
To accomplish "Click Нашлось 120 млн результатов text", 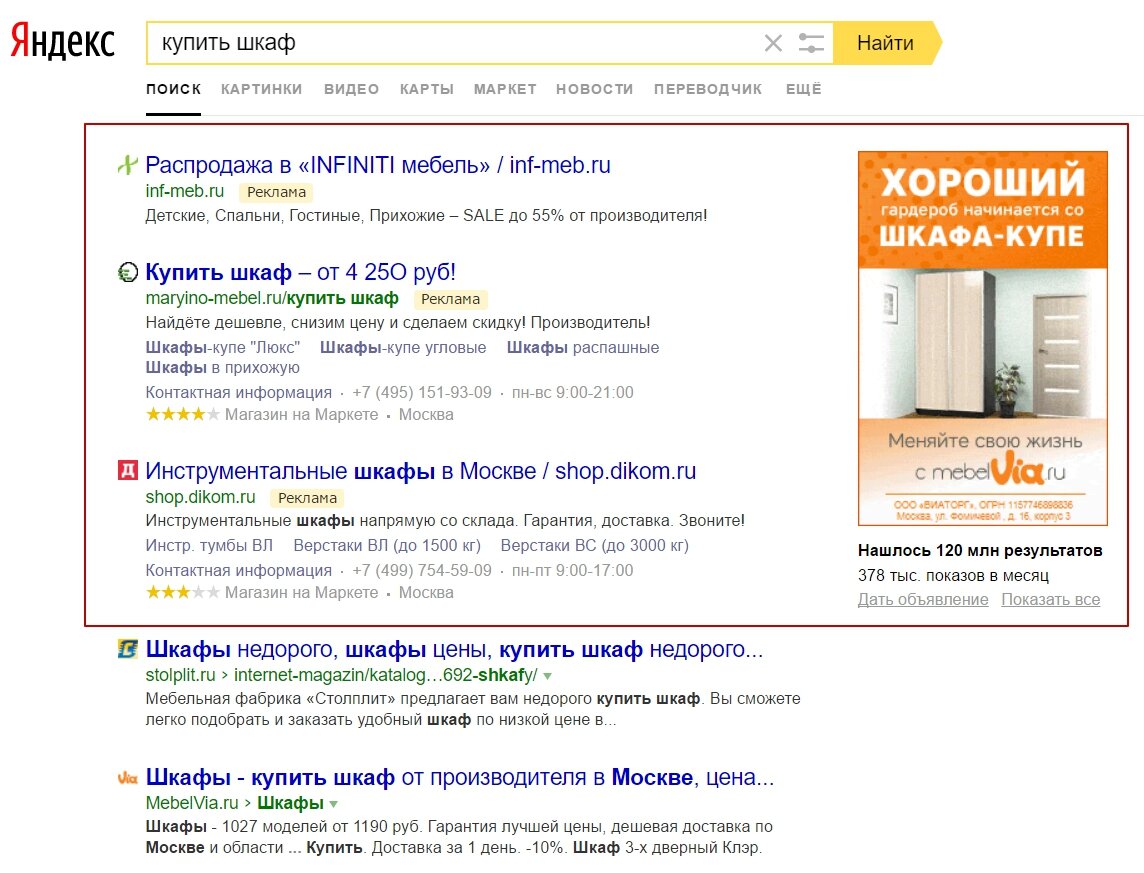I will (x=980, y=551).
